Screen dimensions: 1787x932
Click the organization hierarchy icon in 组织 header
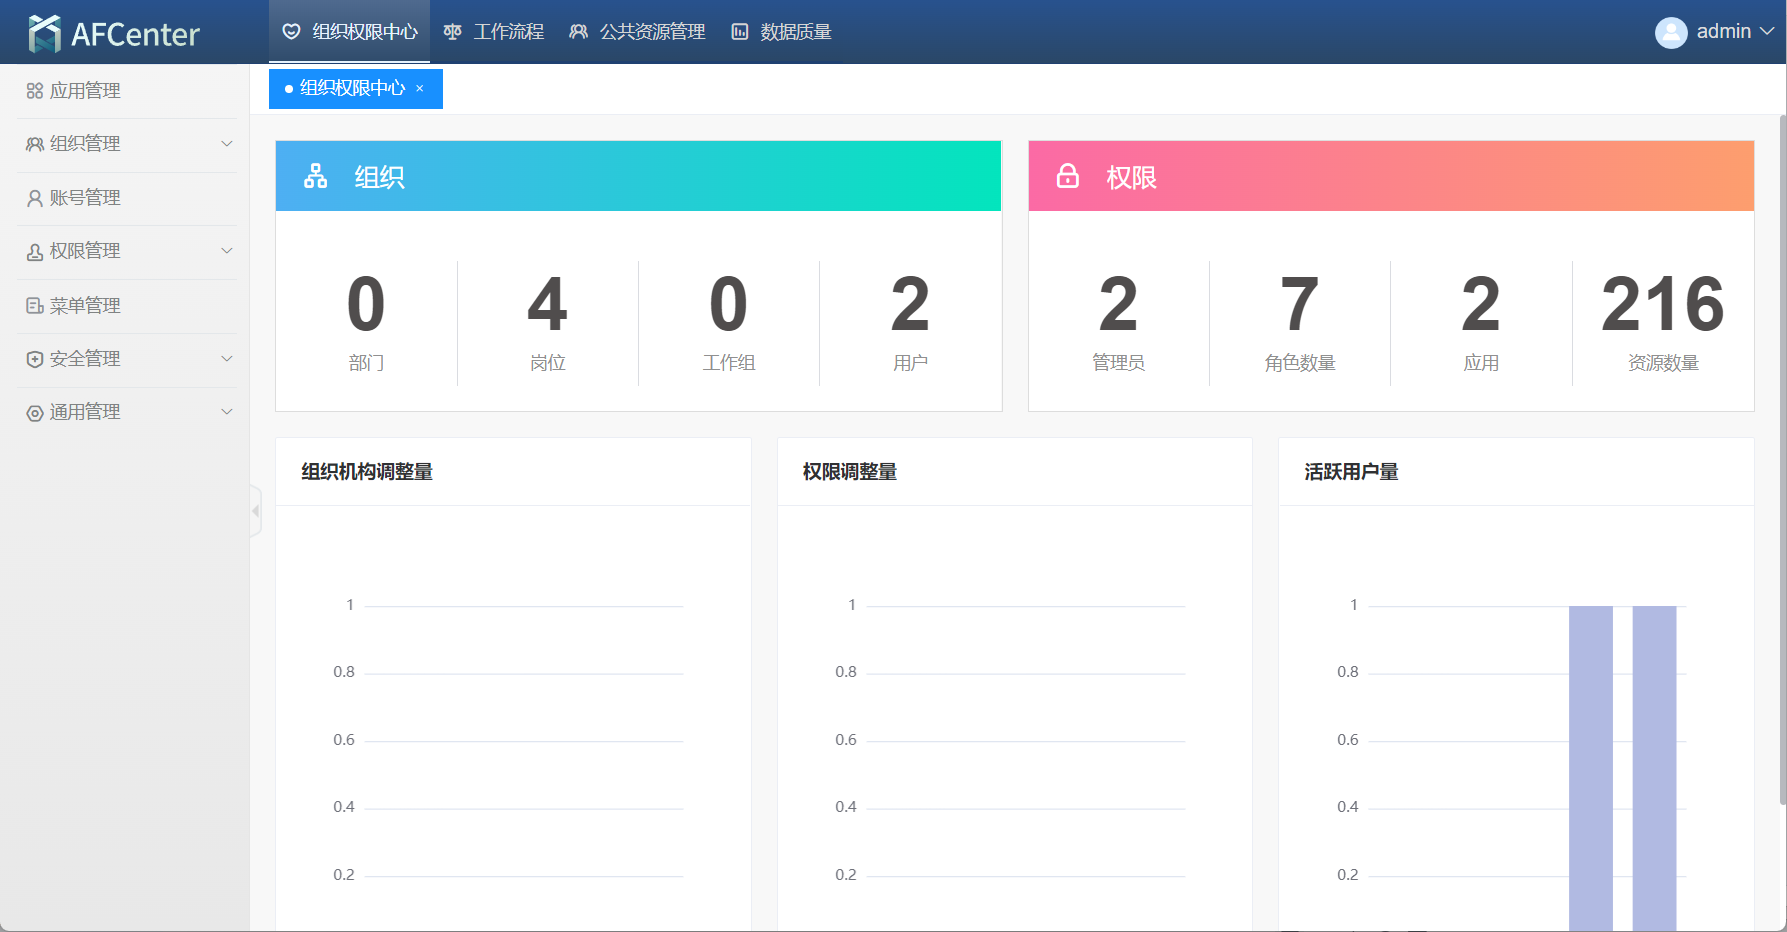(x=316, y=176)
